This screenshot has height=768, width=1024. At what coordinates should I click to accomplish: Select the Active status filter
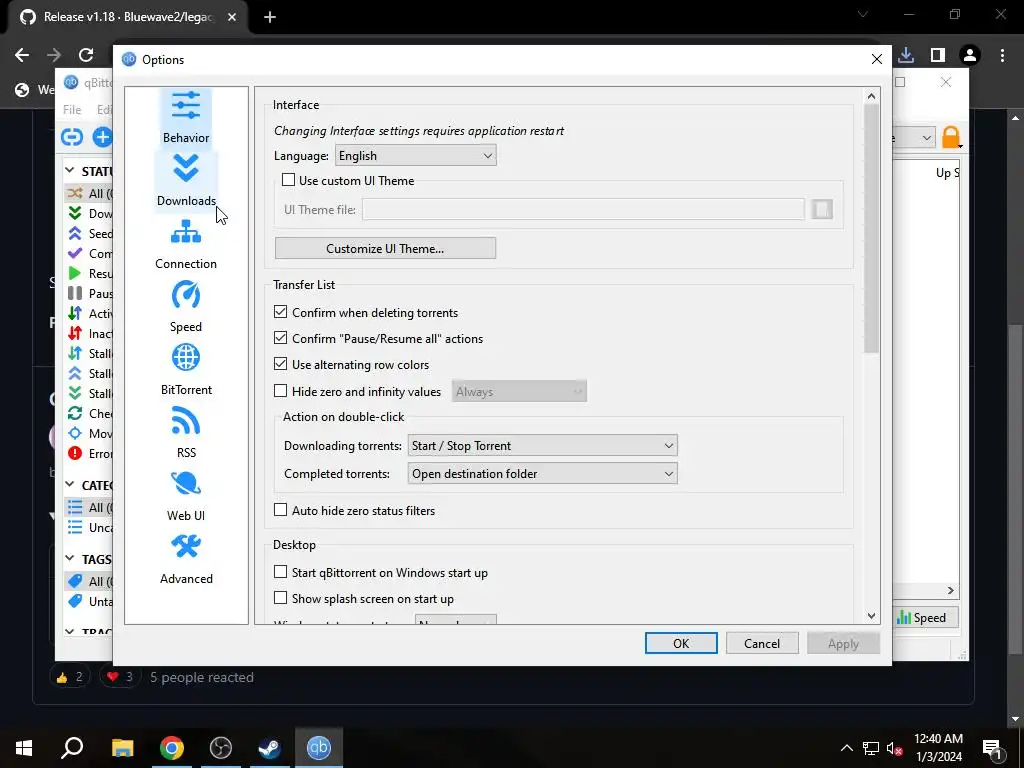coord(89,313)
